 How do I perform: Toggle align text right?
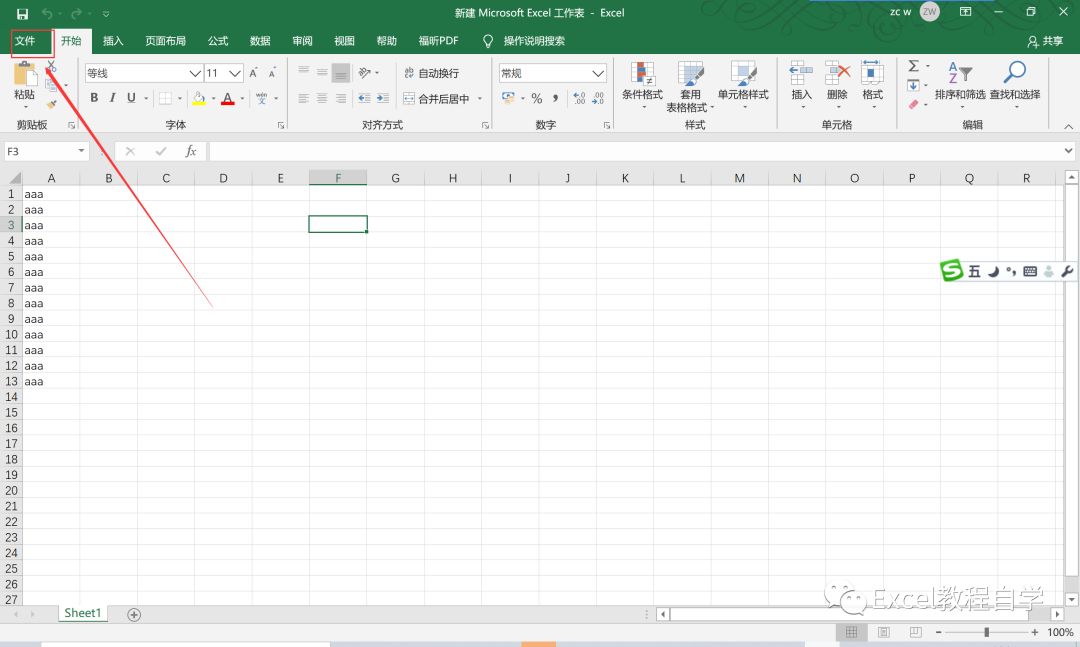[x=341, y=99]
